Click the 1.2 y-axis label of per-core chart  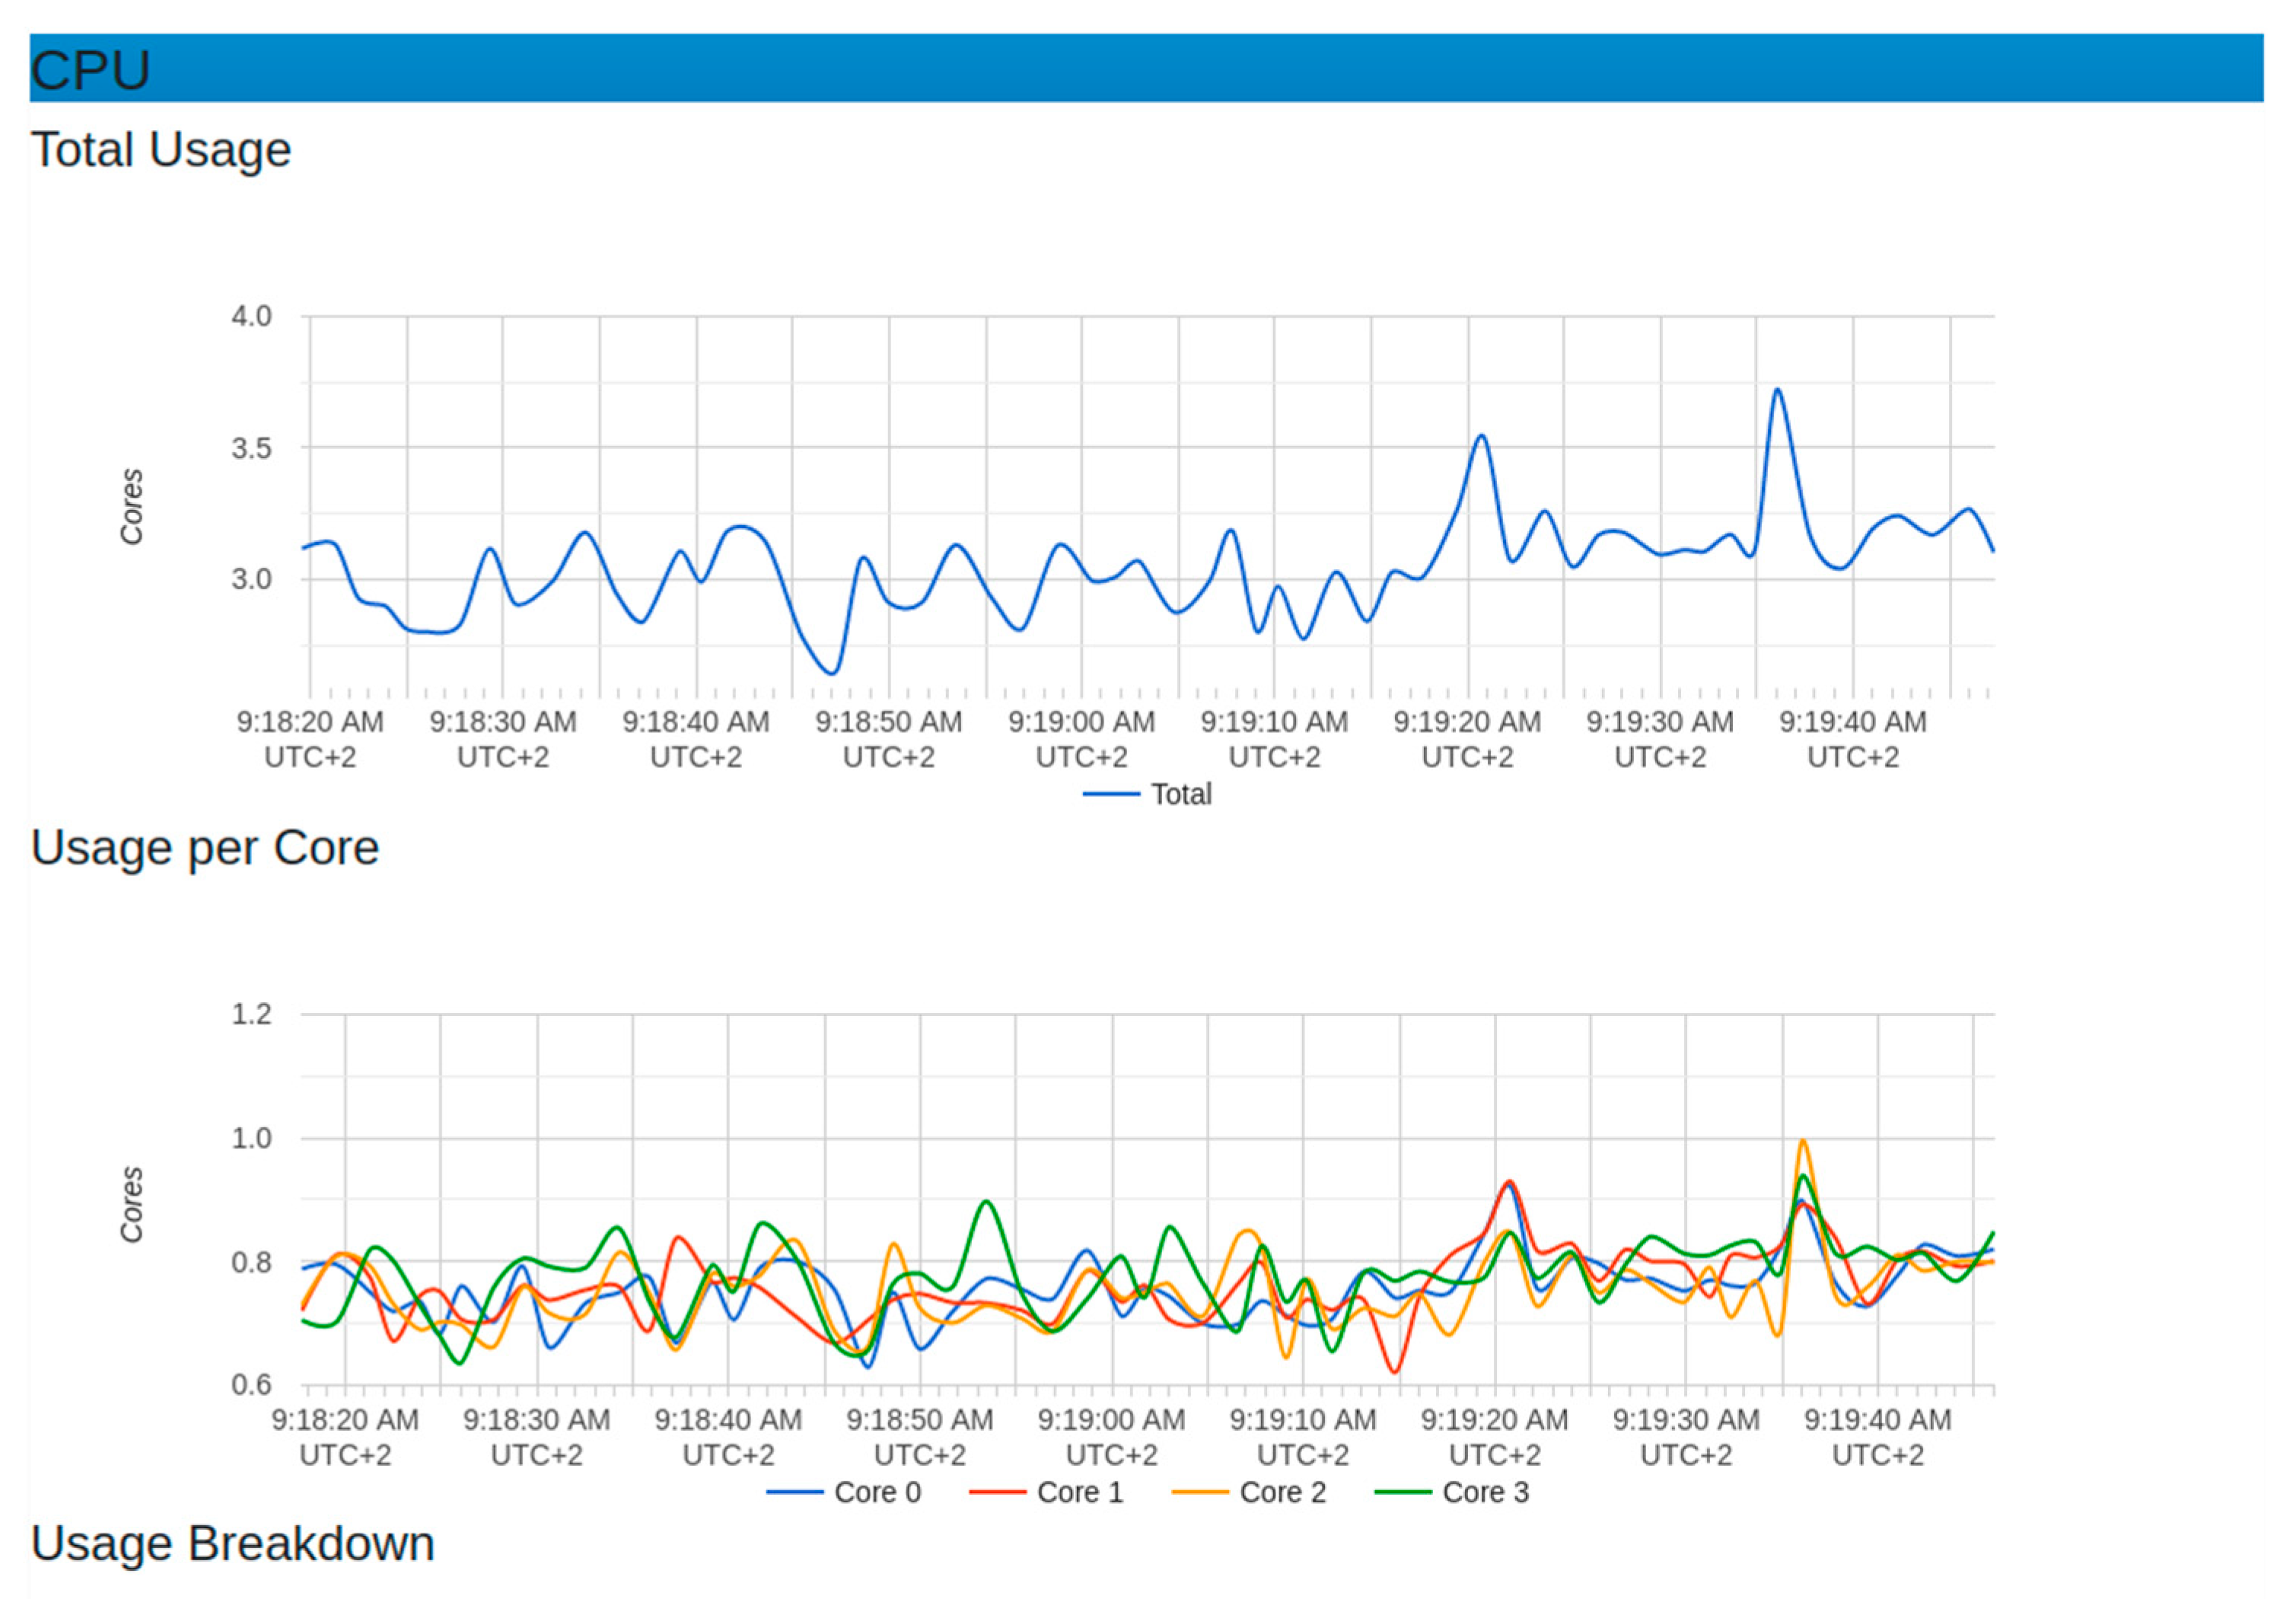click(251, 1014)
